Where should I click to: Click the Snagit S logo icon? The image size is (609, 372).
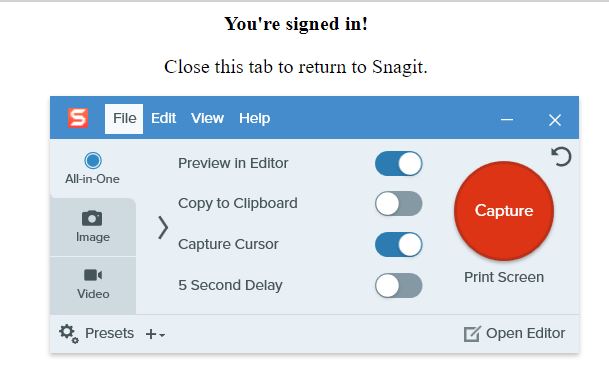(x=78, y=118)
